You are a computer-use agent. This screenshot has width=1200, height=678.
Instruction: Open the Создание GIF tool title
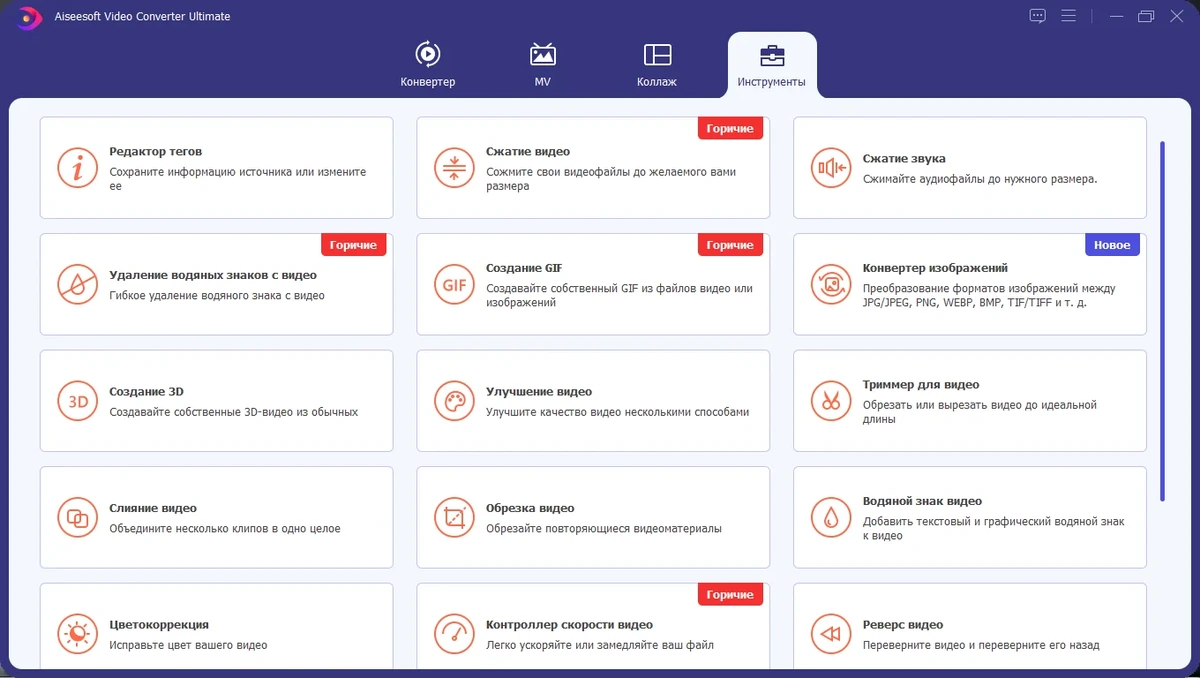524,268
